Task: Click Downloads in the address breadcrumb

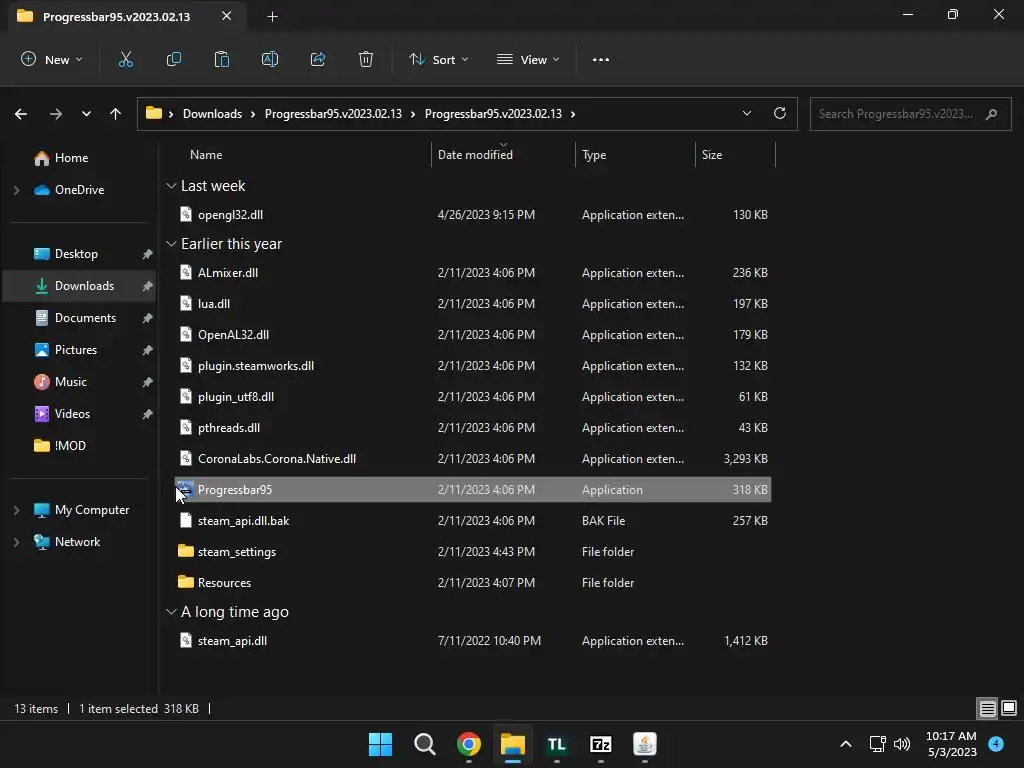Action: [212, 114]
